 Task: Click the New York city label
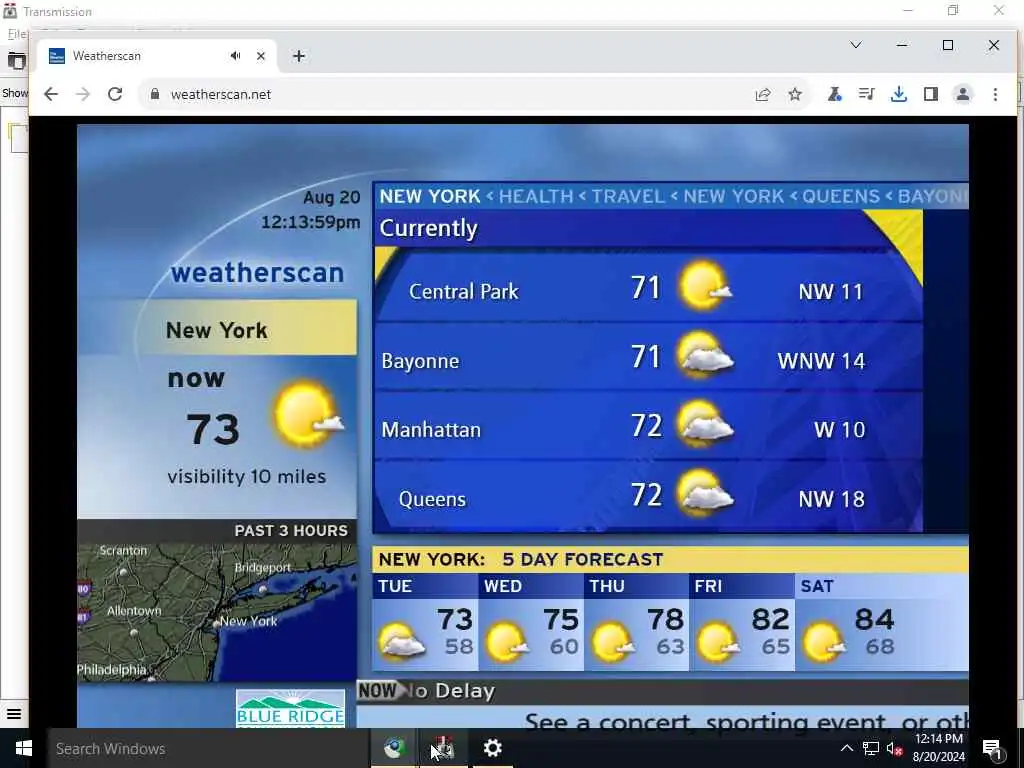(x=216, y=330)
